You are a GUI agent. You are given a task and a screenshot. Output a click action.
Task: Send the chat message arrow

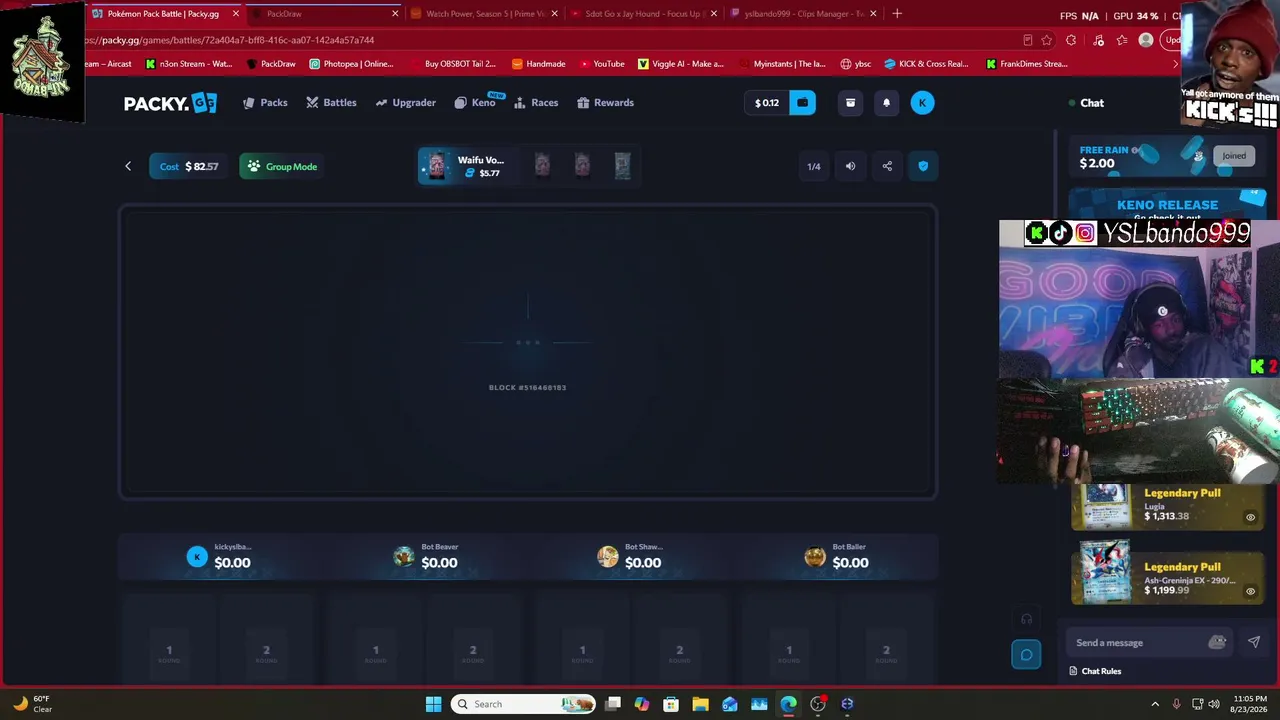[1254, 643]
